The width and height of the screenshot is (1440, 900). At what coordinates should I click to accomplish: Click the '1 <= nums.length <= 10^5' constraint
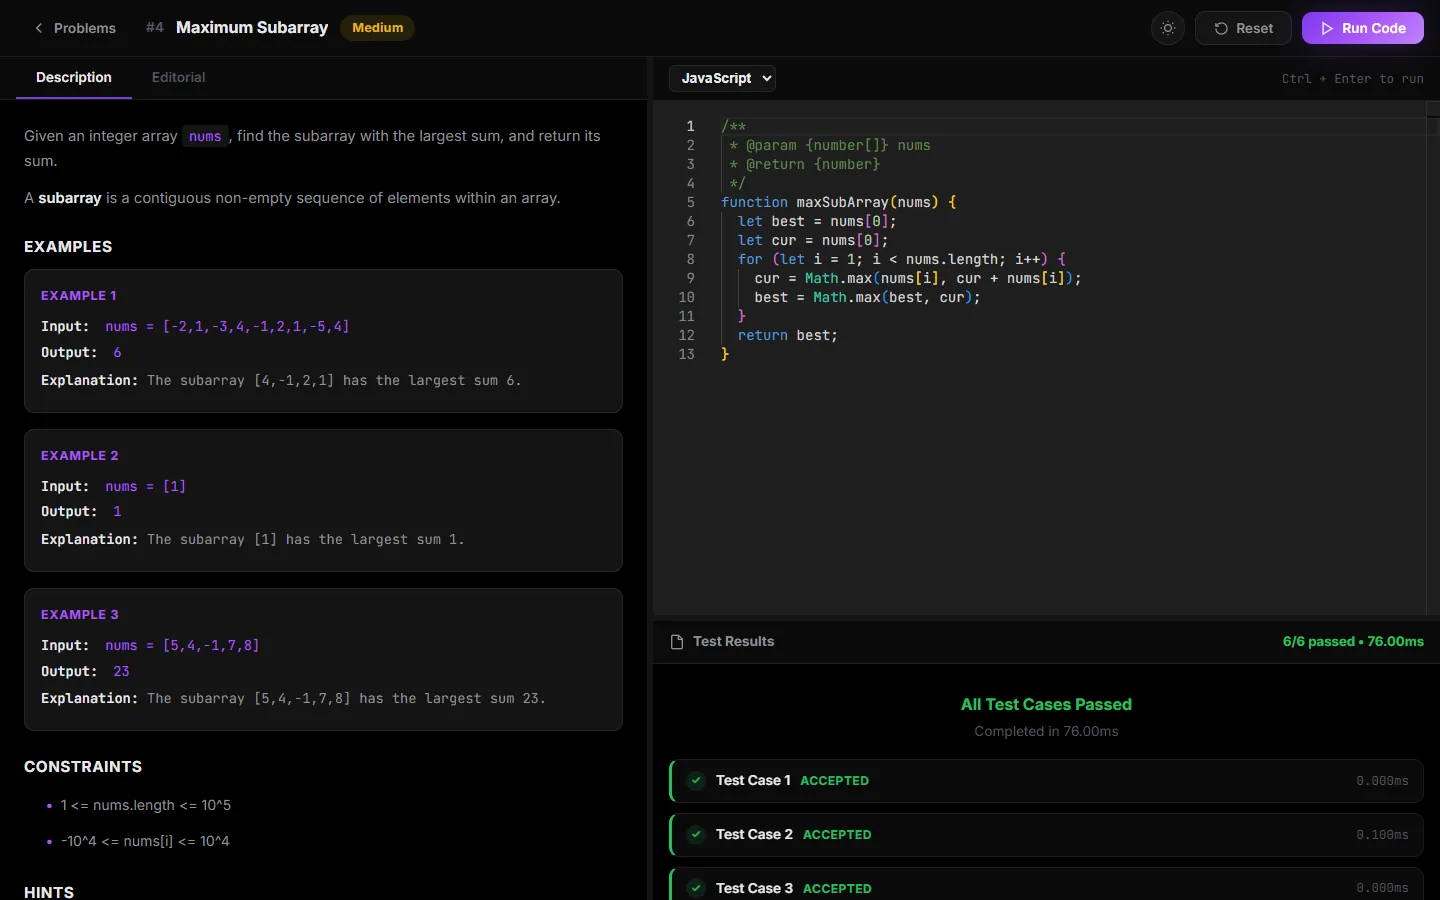click(x=146, y=806)
